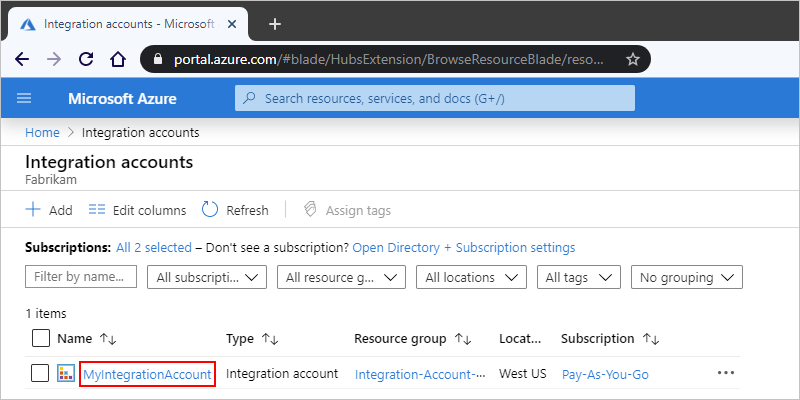Go to browser home page icon
This screenshot has width=800, height=400.
pyautogui.click(x=117, y=59)
